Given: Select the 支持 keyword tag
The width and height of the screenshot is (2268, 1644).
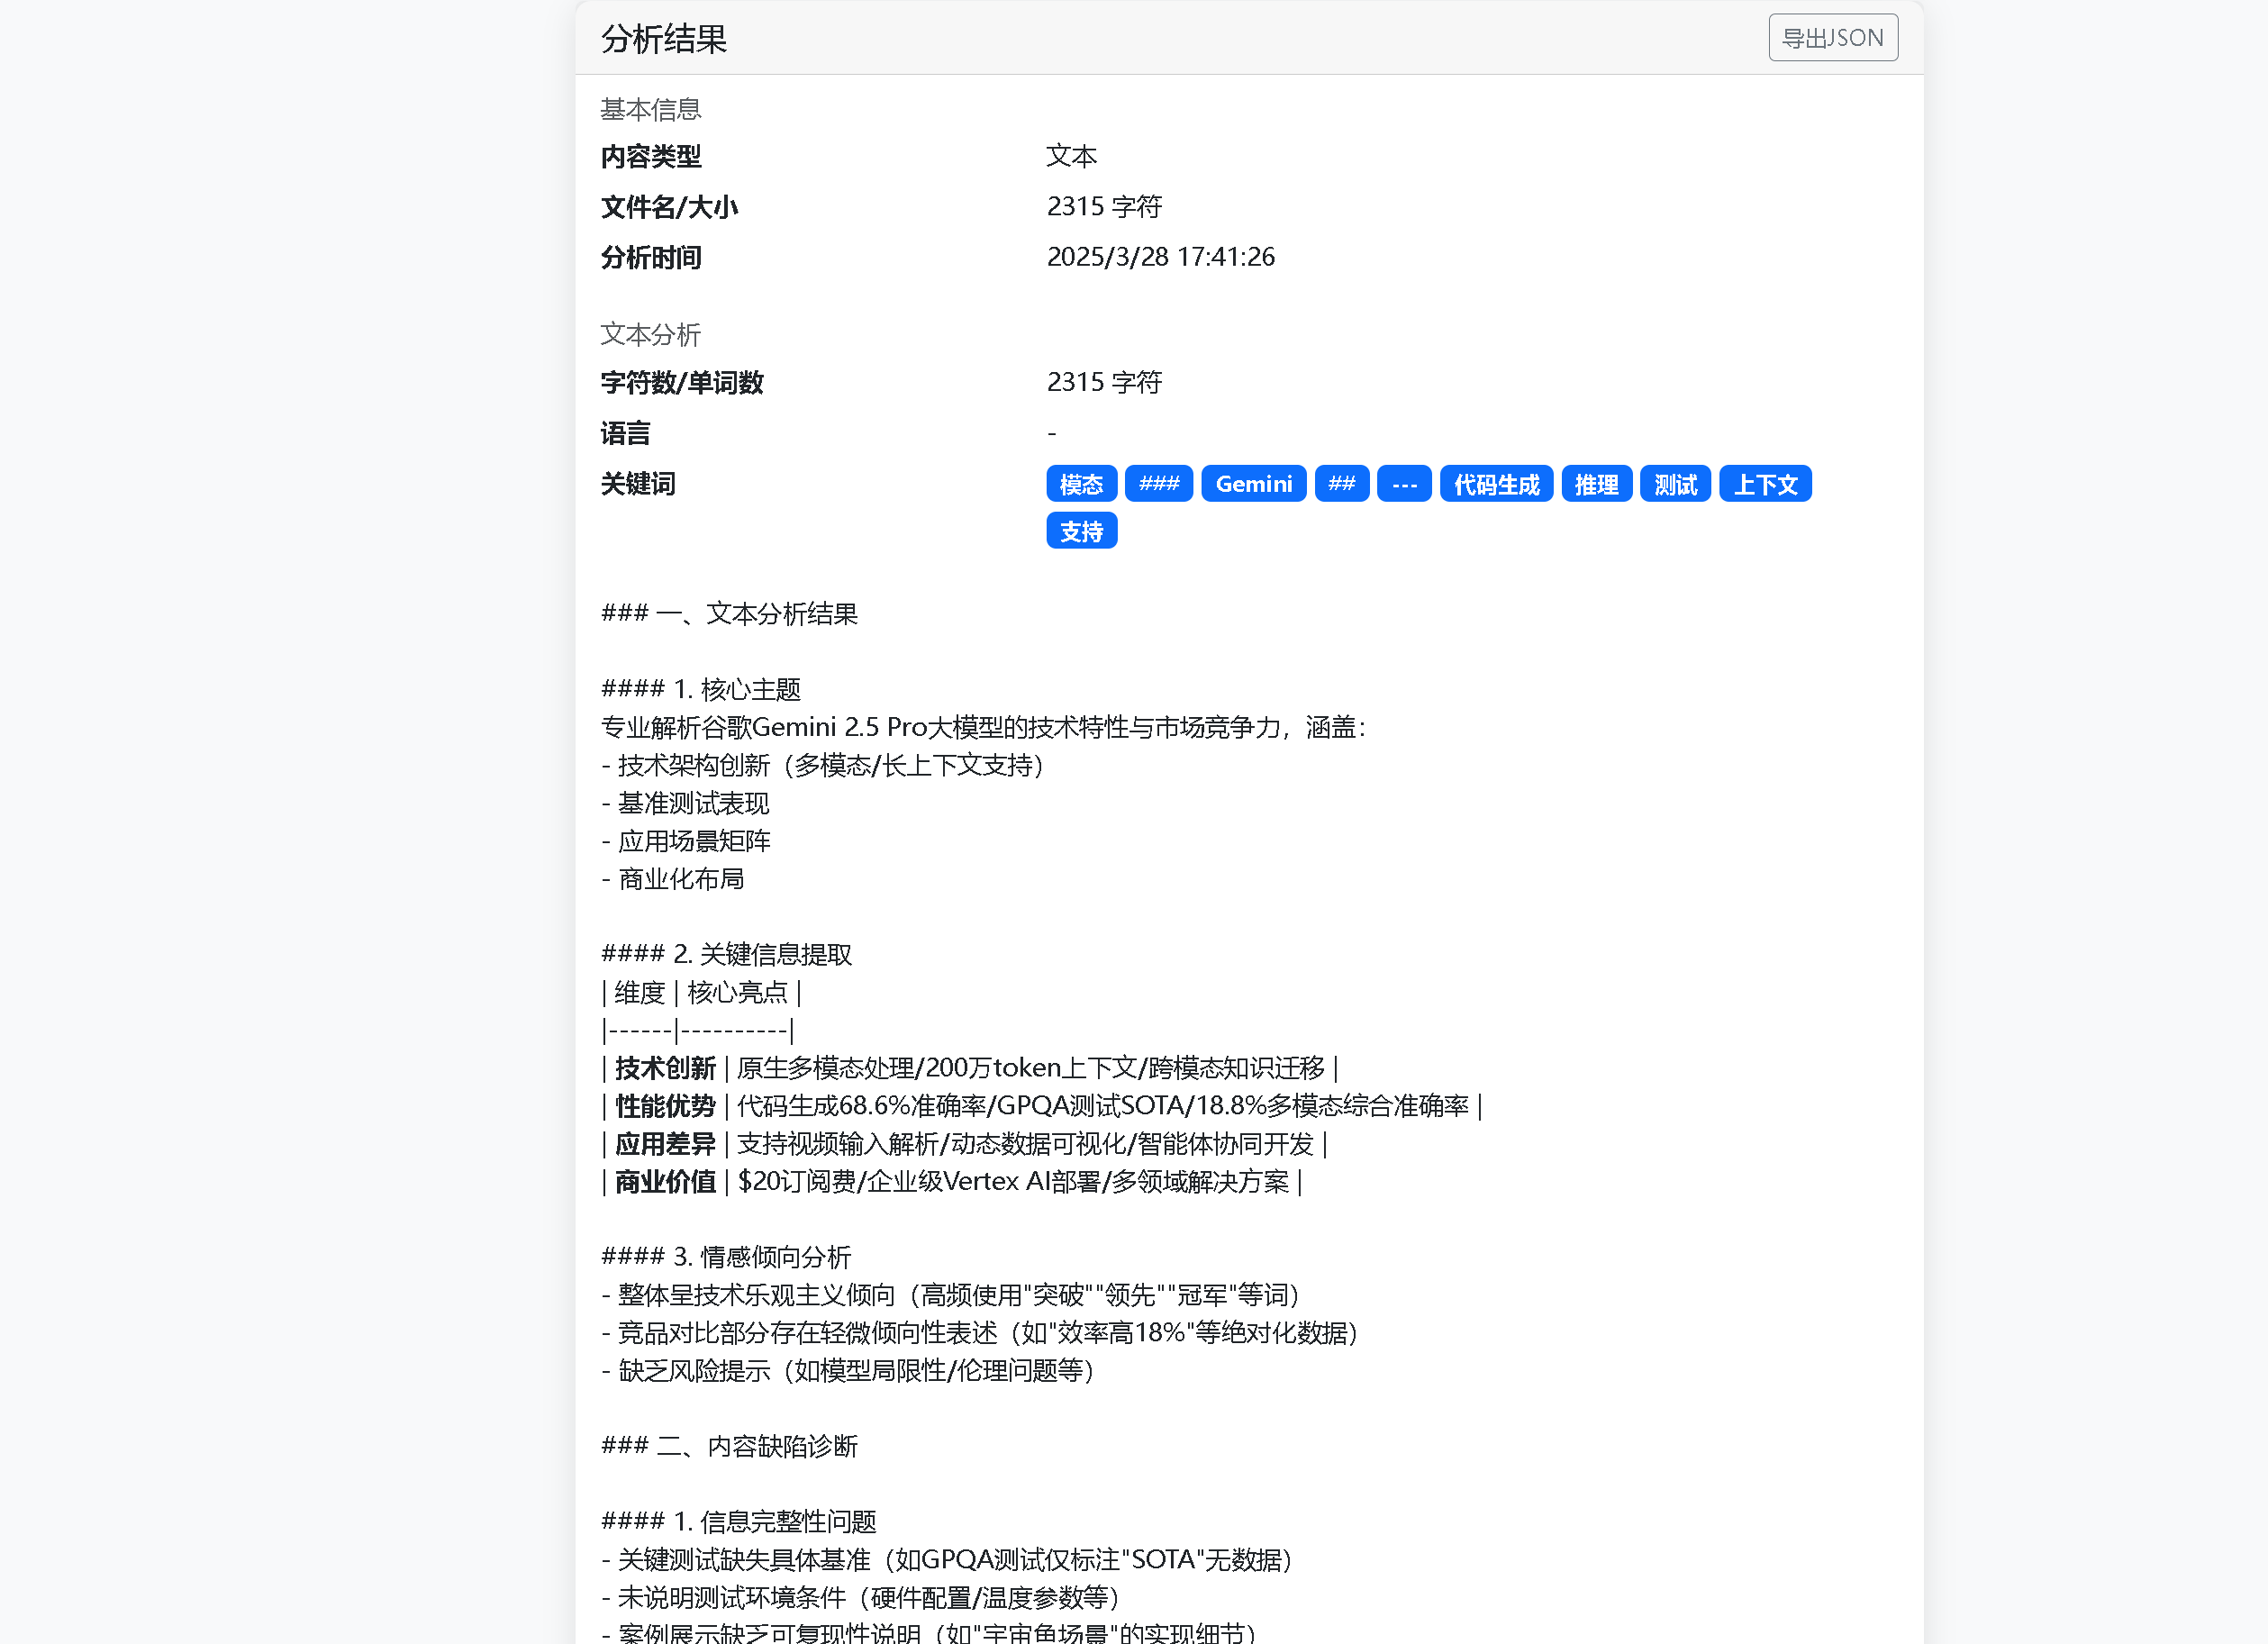Looking at the screenshot, I should pyautogui.click(x=1080, y=531).
